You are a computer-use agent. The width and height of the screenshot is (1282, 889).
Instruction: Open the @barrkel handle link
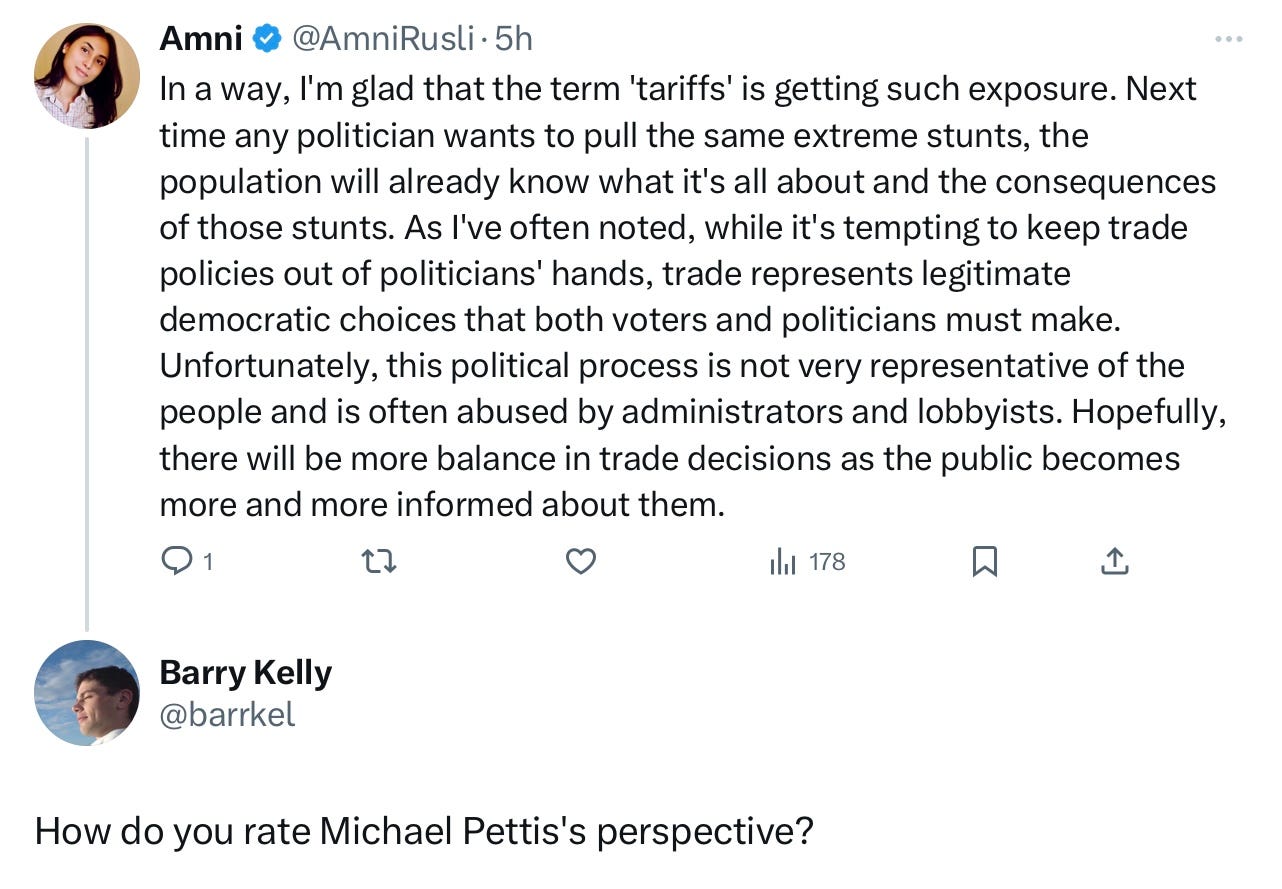point(227,714)
